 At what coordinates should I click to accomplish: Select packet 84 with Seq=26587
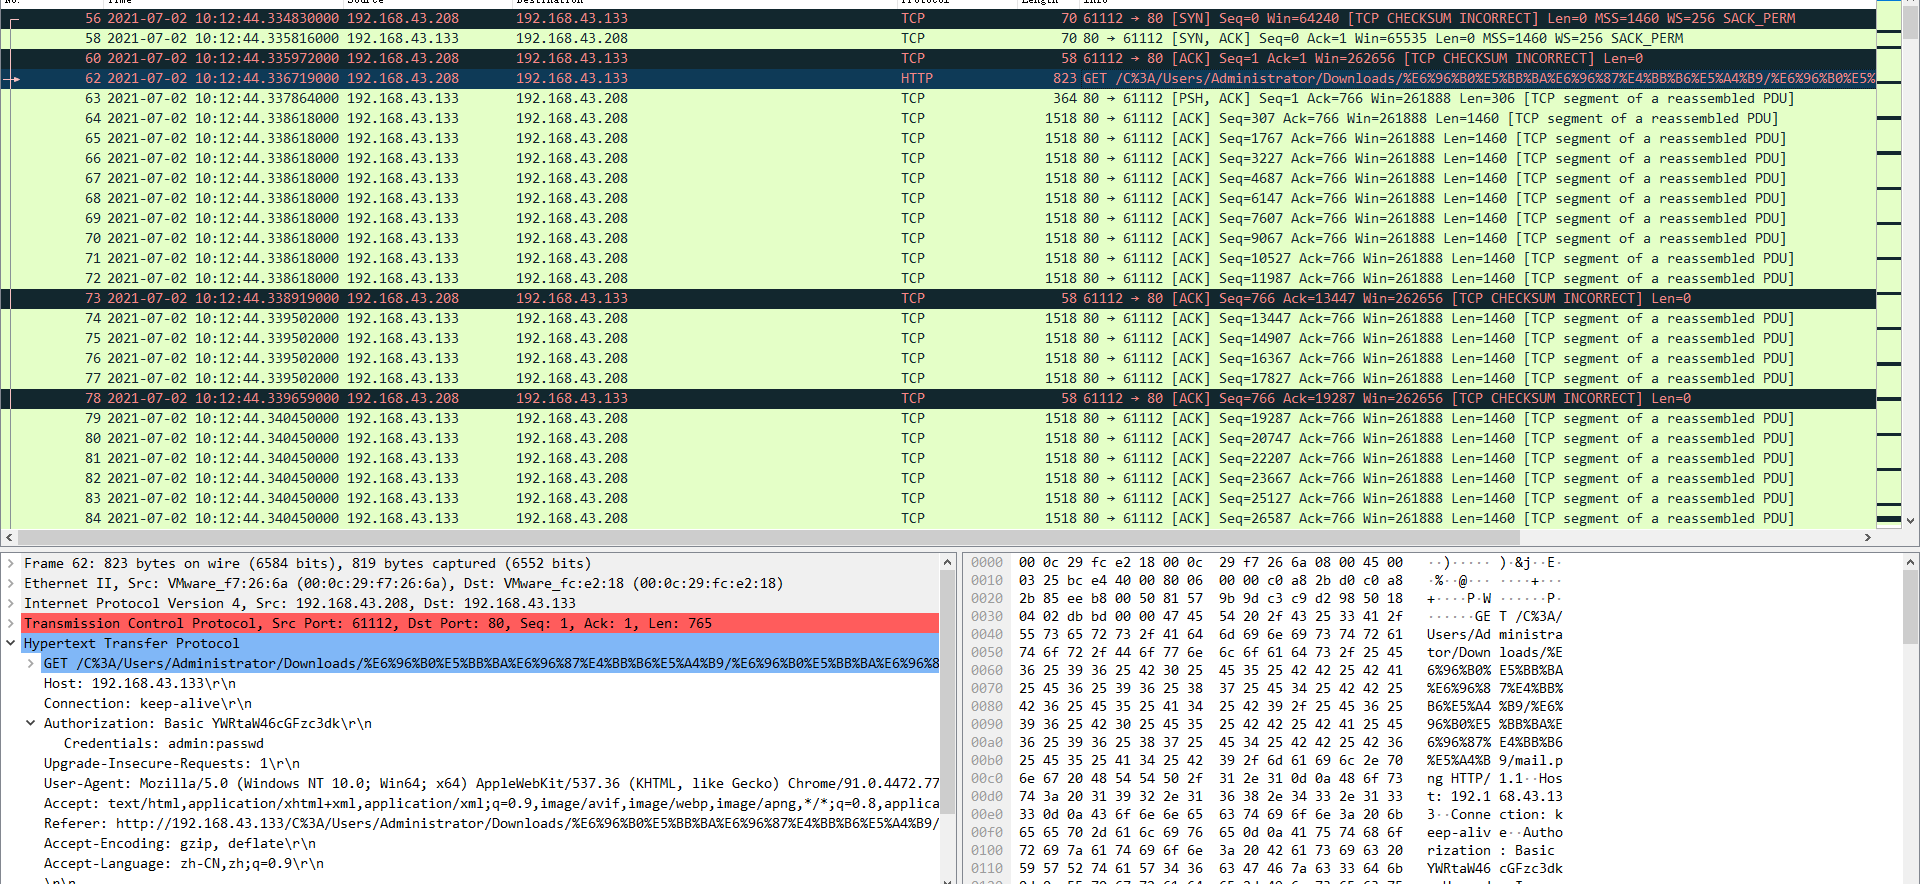click(x=938, y=518)
